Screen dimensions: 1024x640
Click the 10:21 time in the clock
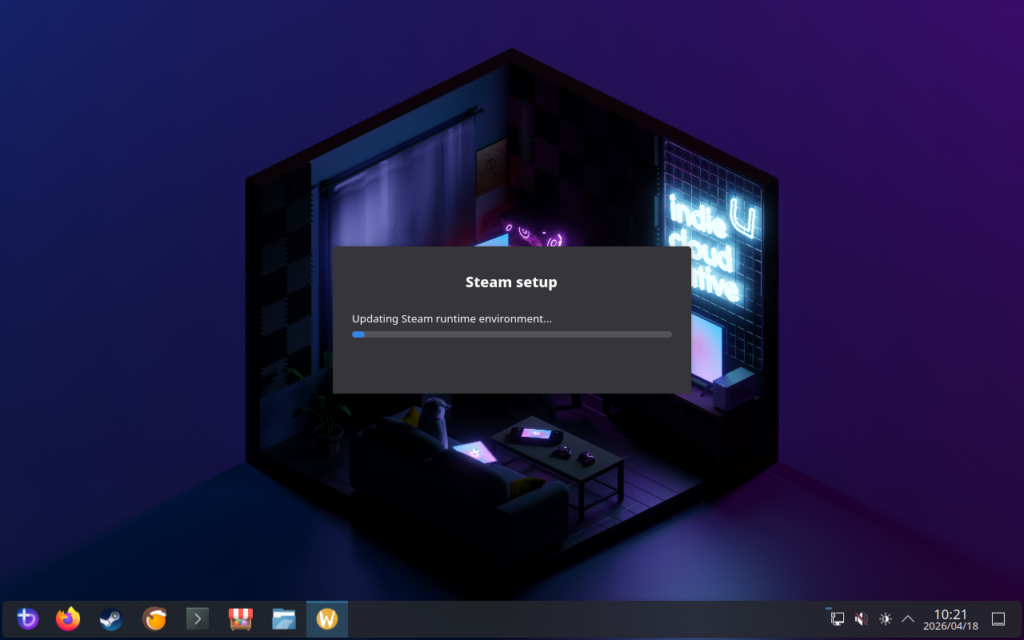950,613
